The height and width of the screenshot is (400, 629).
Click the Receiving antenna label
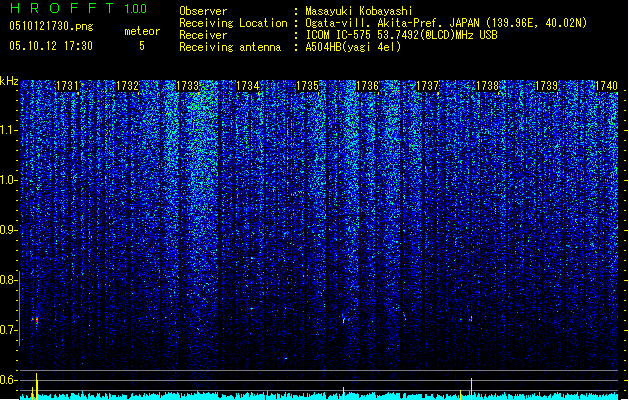click(x=230, y=47)
